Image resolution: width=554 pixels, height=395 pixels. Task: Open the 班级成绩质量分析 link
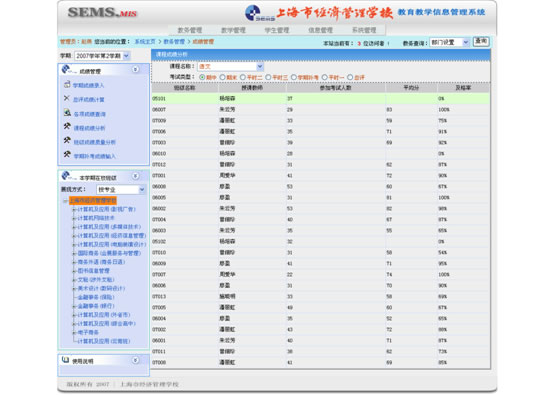(94, 142)
